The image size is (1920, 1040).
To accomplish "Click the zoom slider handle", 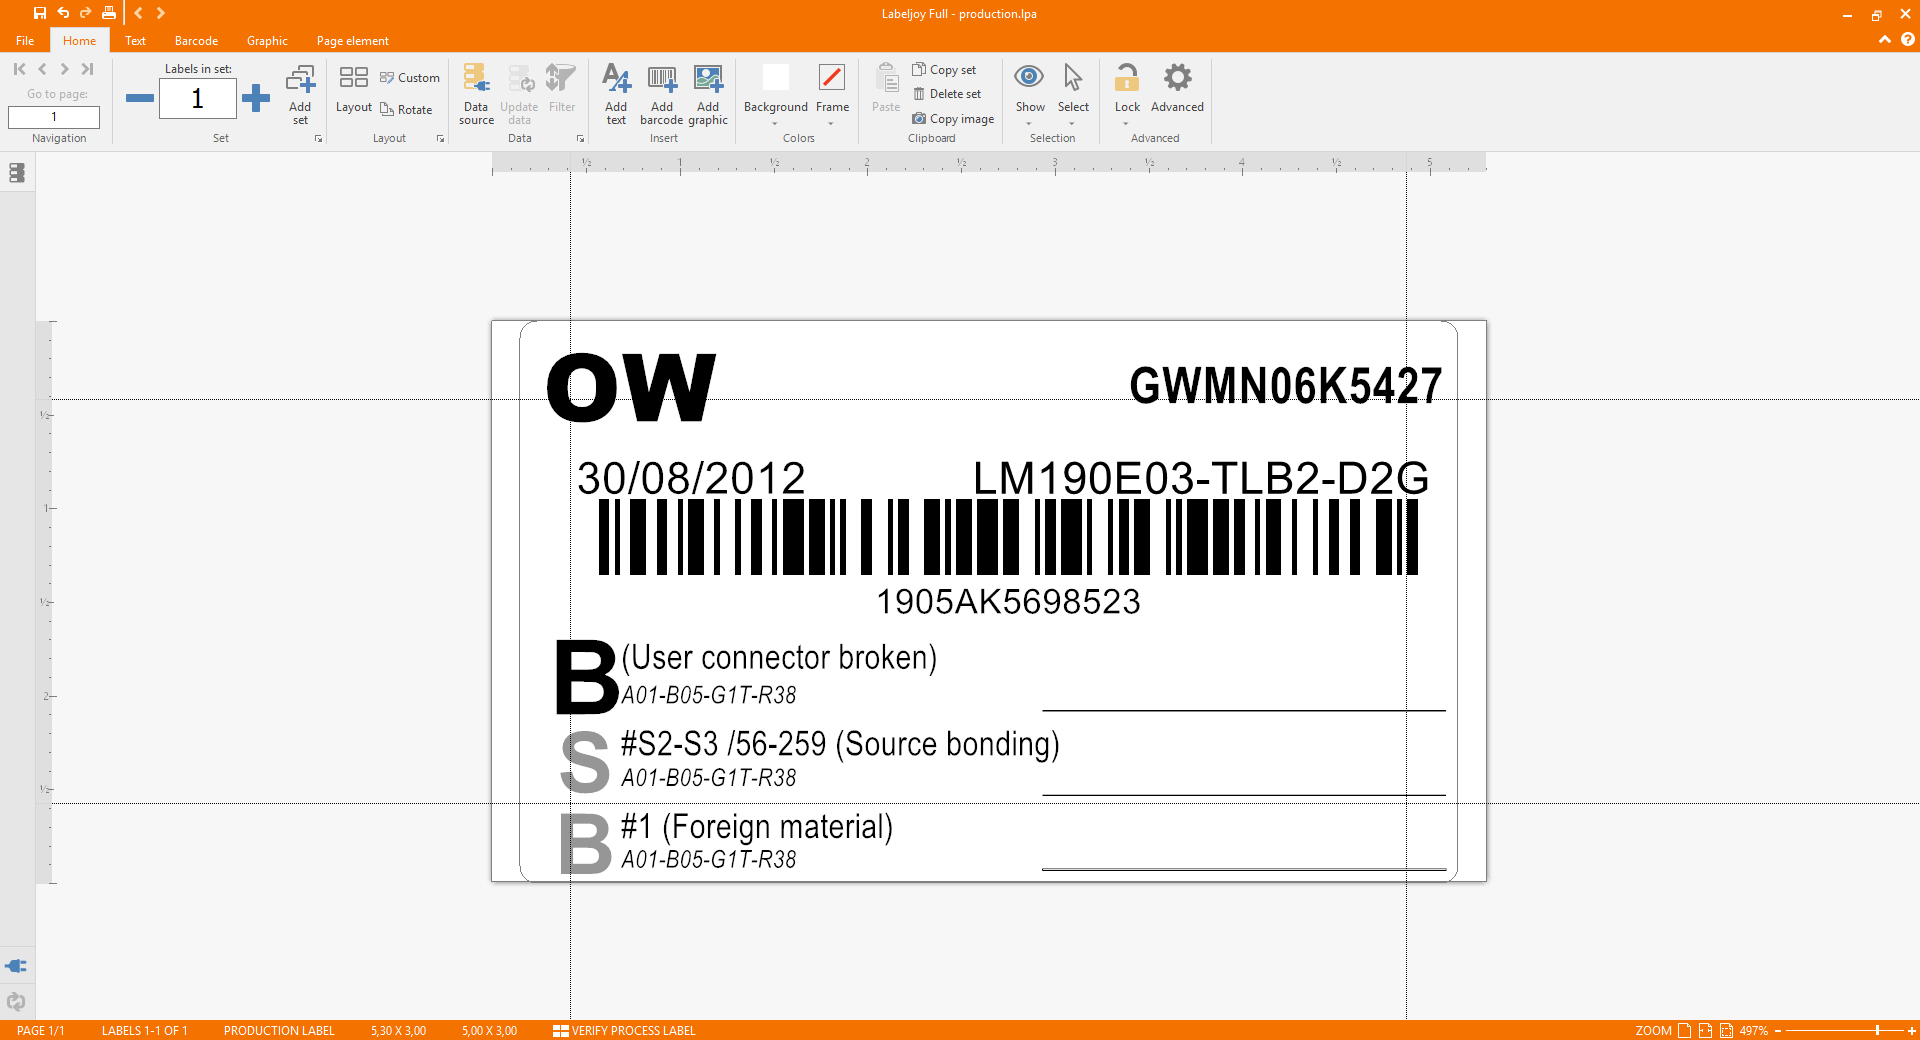I will tap(1877, 1031).
